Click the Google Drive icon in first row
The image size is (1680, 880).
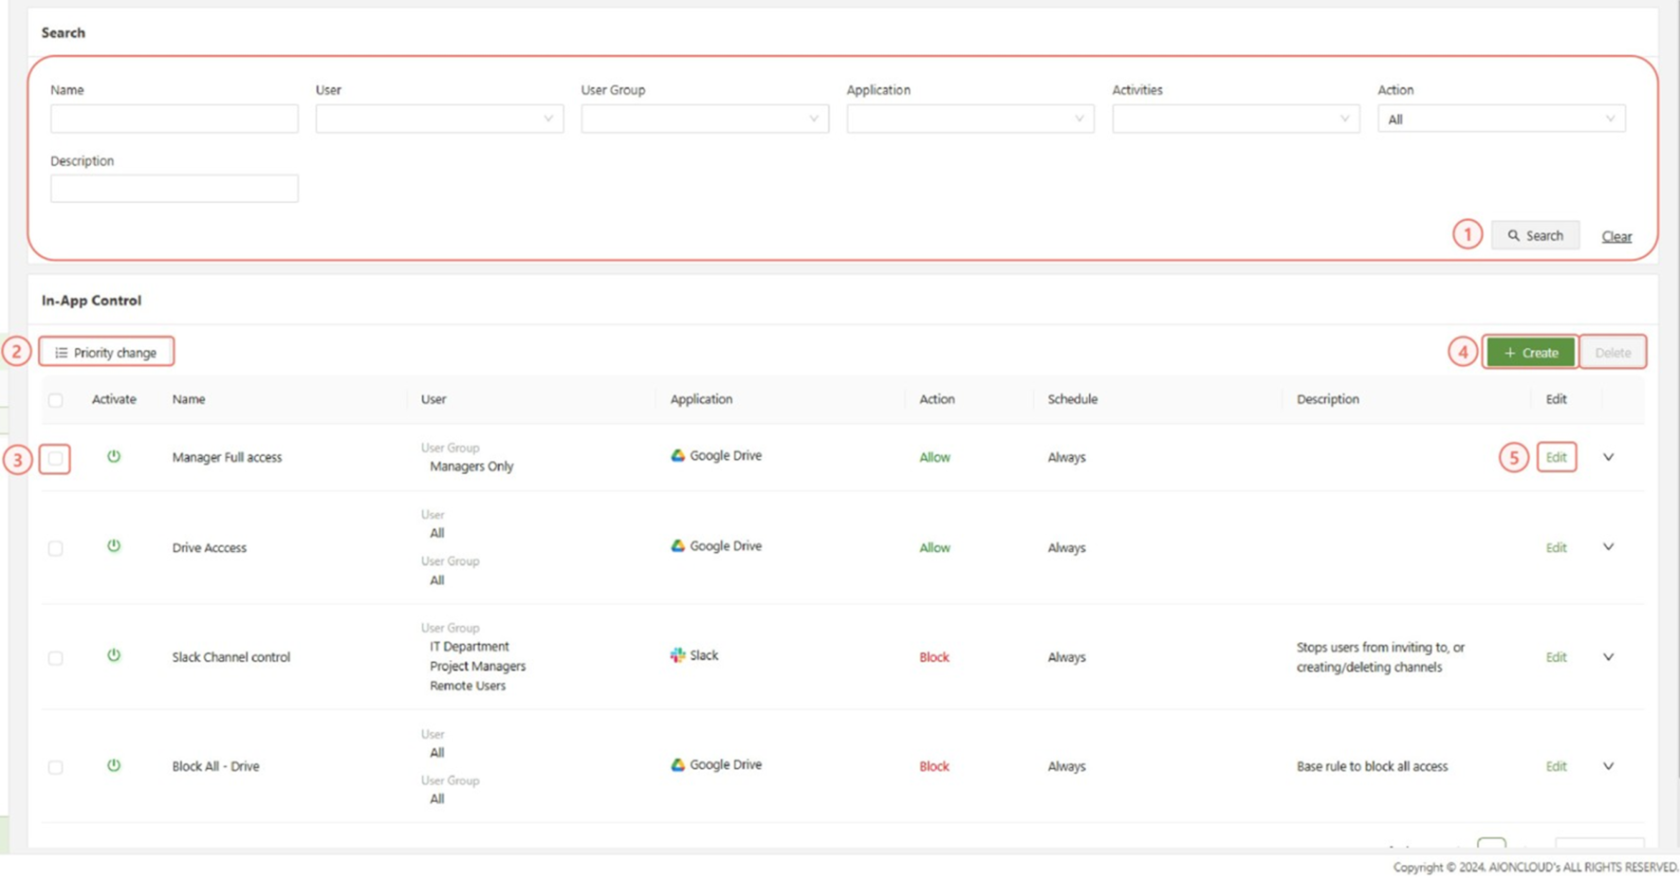[x=678, y=456]
